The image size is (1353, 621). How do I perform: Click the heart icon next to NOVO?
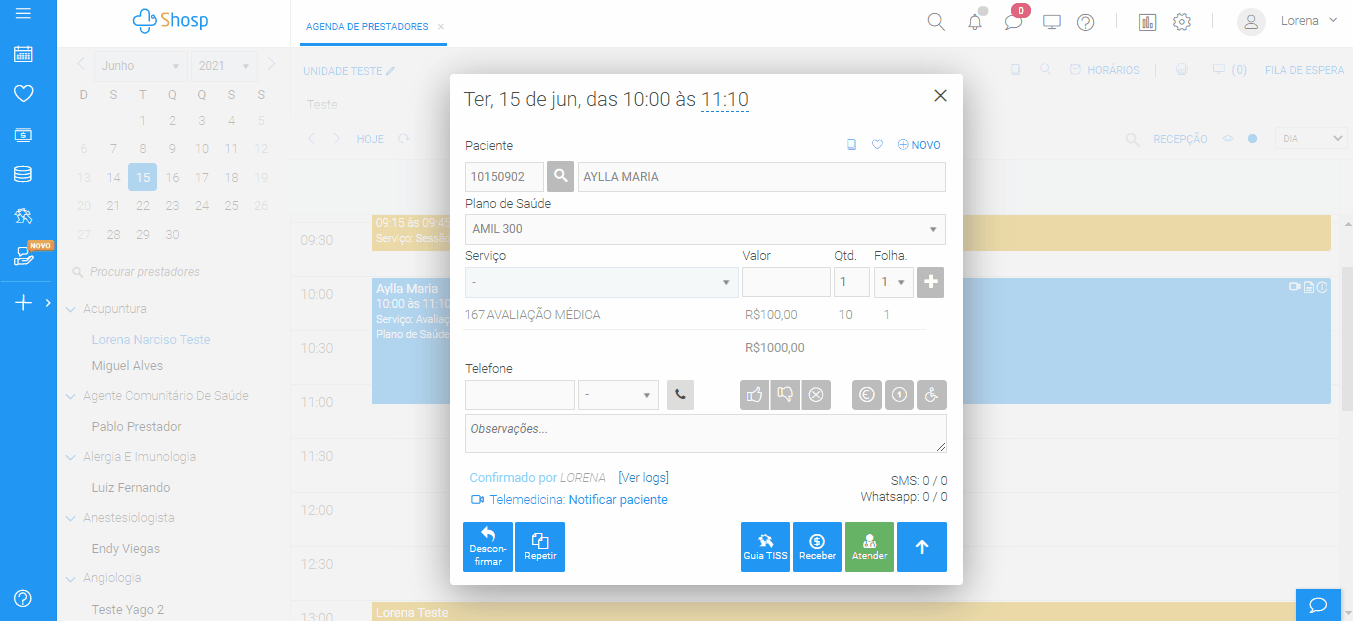(x=877, y=145)
